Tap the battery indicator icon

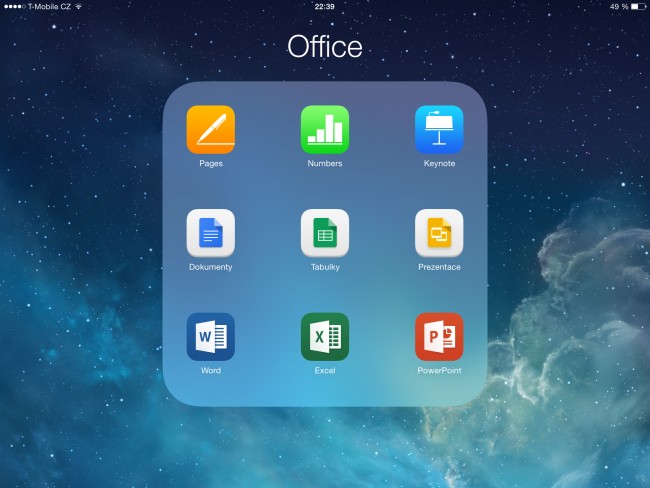click(638, 7)
